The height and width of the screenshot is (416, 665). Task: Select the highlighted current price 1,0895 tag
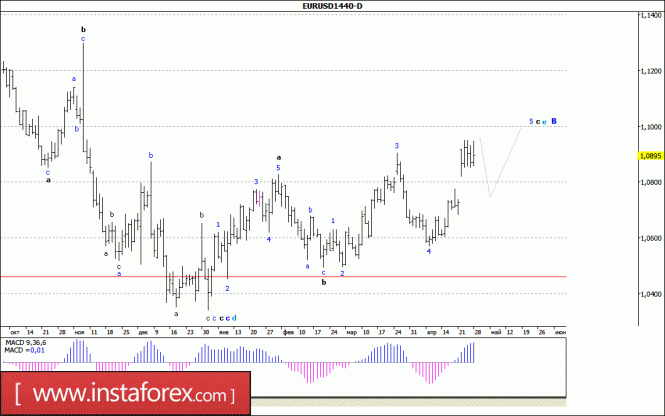pyautogui.click(x=651, y=156)
